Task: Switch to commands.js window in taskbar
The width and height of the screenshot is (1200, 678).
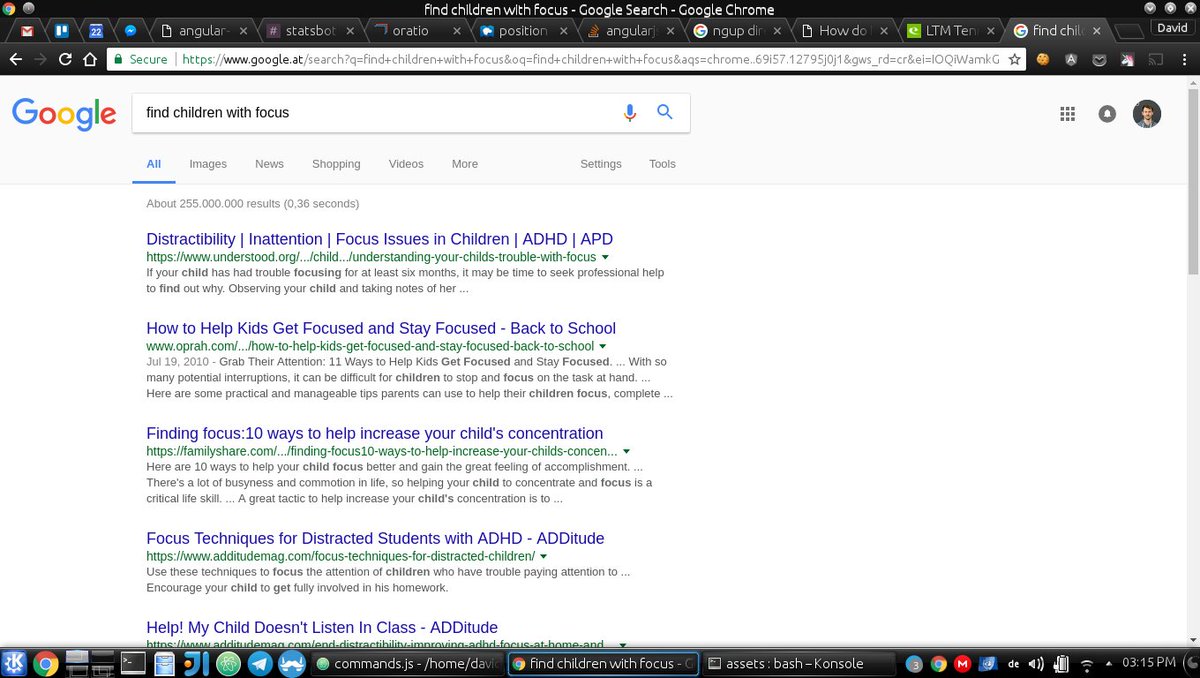Action: click(405, 663)
